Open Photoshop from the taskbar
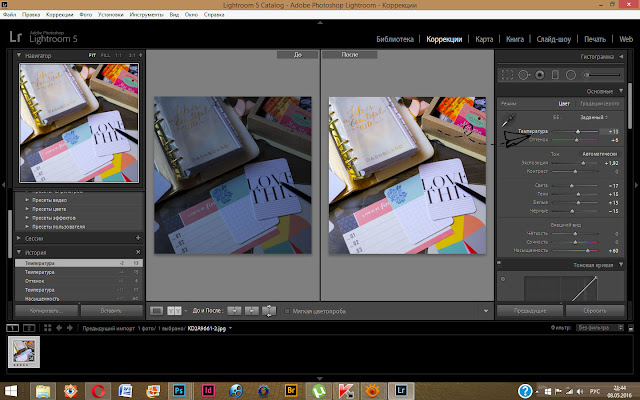This screenshot has width=640, height=400. pos(178,391)
